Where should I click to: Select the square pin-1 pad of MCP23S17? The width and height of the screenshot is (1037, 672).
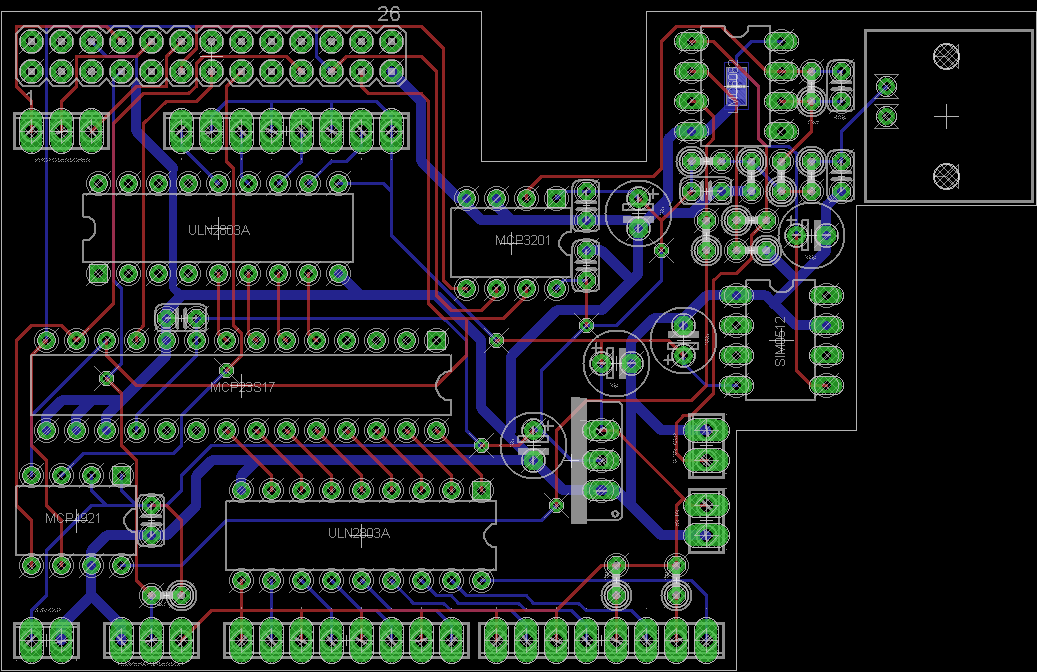click(x=436, y=341)
